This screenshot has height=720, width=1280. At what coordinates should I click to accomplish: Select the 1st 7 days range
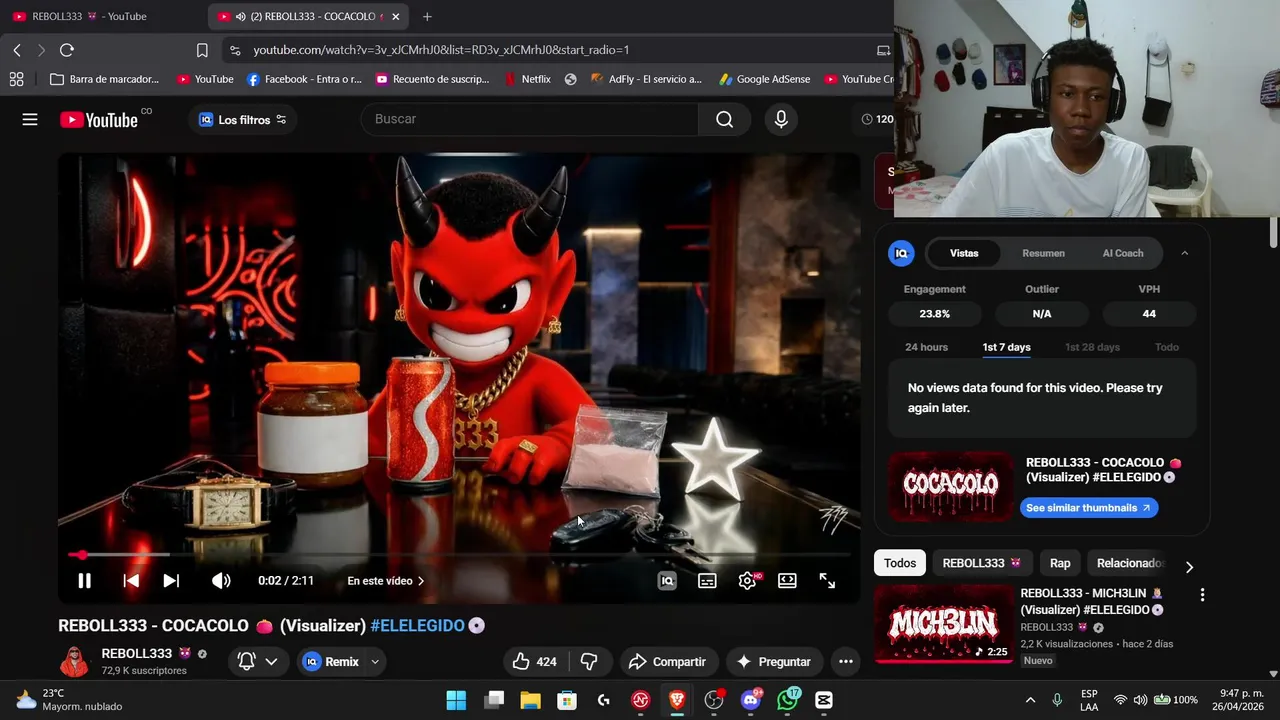1006,347
